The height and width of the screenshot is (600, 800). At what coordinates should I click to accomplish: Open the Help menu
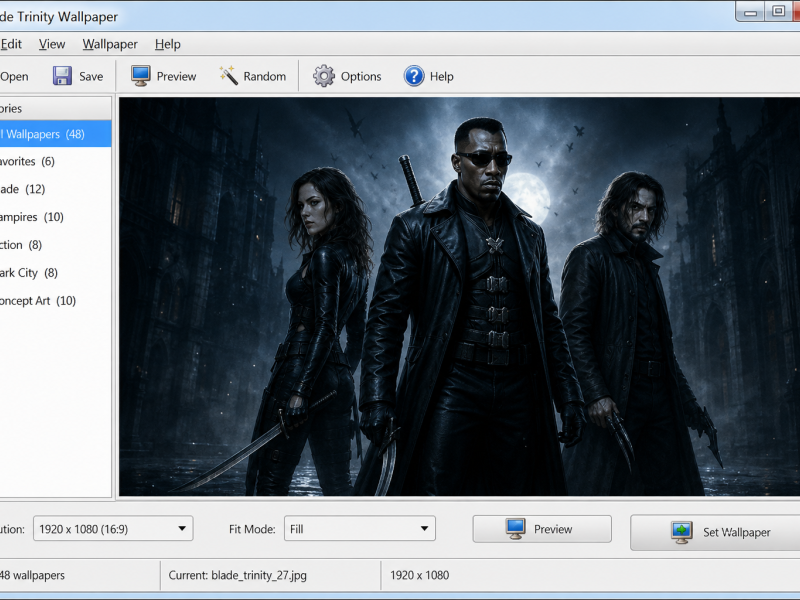pos(168,44)
